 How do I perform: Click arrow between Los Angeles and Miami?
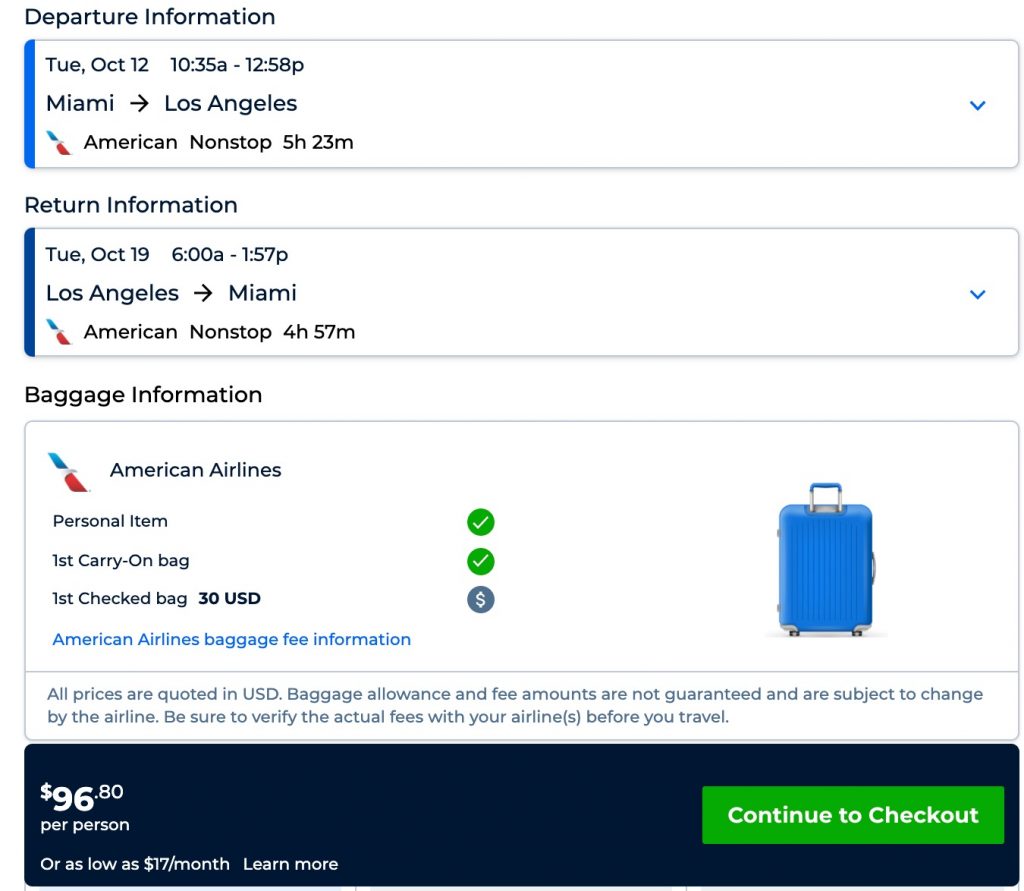(x=204, y=293)
